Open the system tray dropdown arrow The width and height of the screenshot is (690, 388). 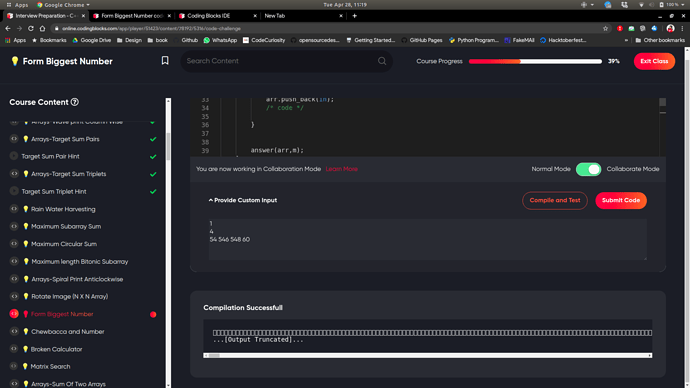pyautogui.click(x=683, y=5)
